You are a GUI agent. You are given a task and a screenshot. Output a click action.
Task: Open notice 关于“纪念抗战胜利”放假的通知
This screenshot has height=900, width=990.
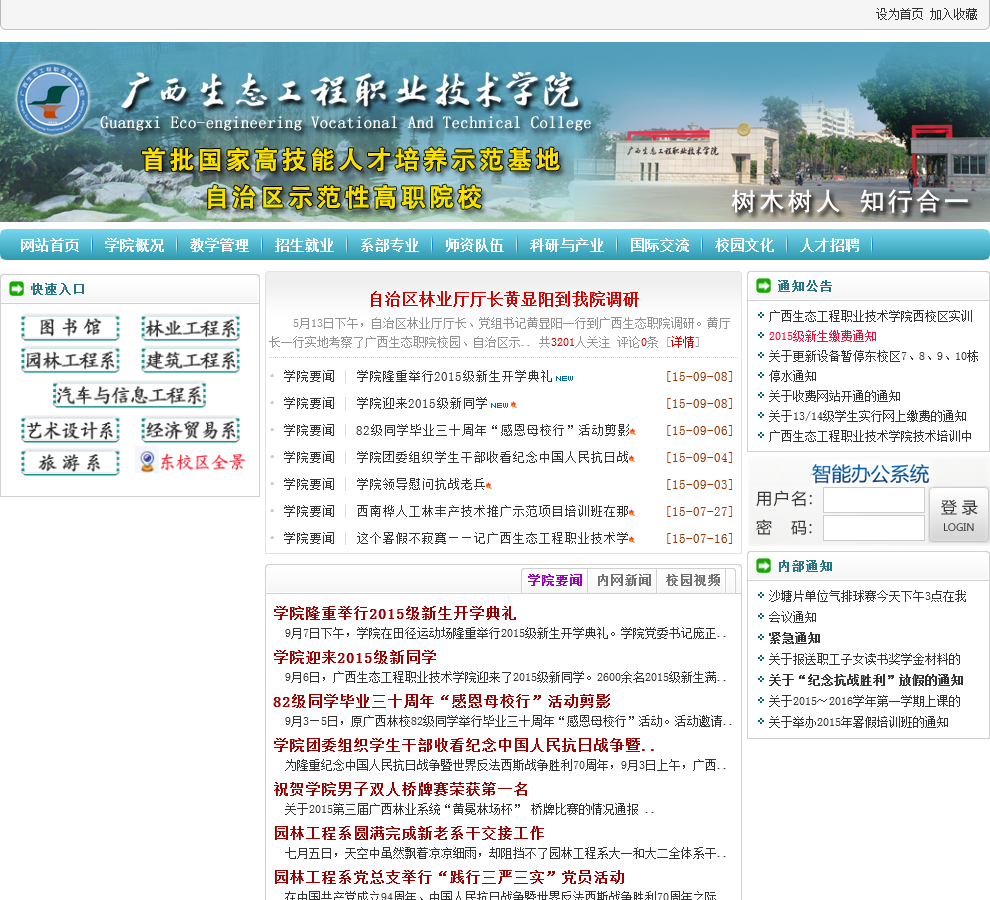tap(866, 680)
